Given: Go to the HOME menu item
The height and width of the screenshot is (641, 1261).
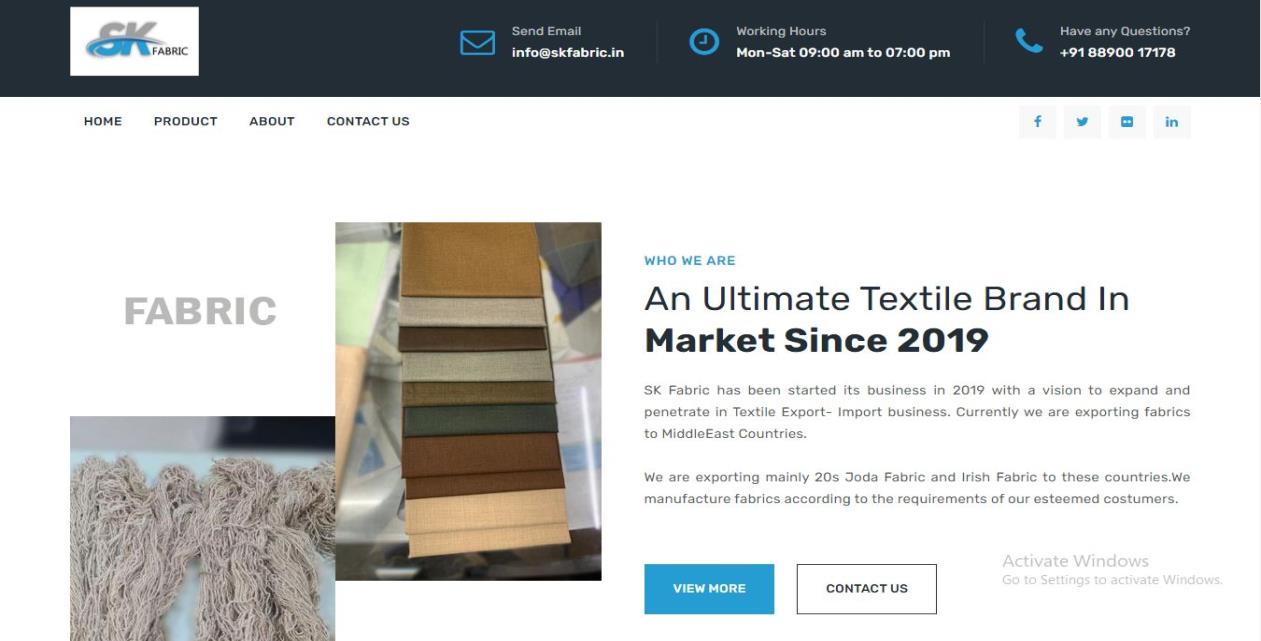Looking at the screenshot, I should tap(103, 121).
